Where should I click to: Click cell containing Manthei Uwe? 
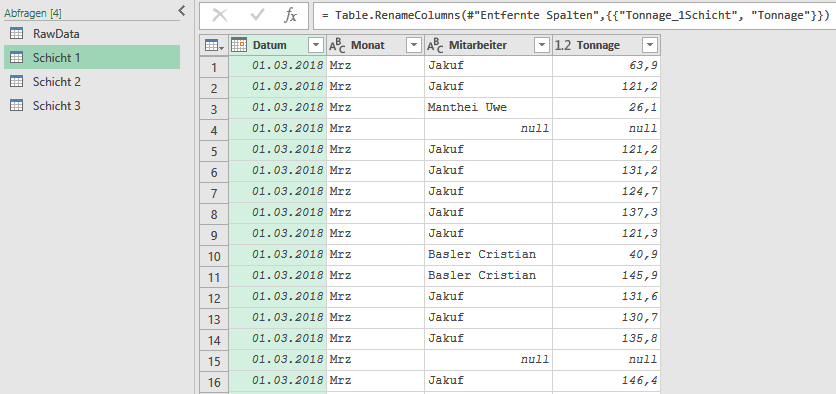tap(488, 108)
